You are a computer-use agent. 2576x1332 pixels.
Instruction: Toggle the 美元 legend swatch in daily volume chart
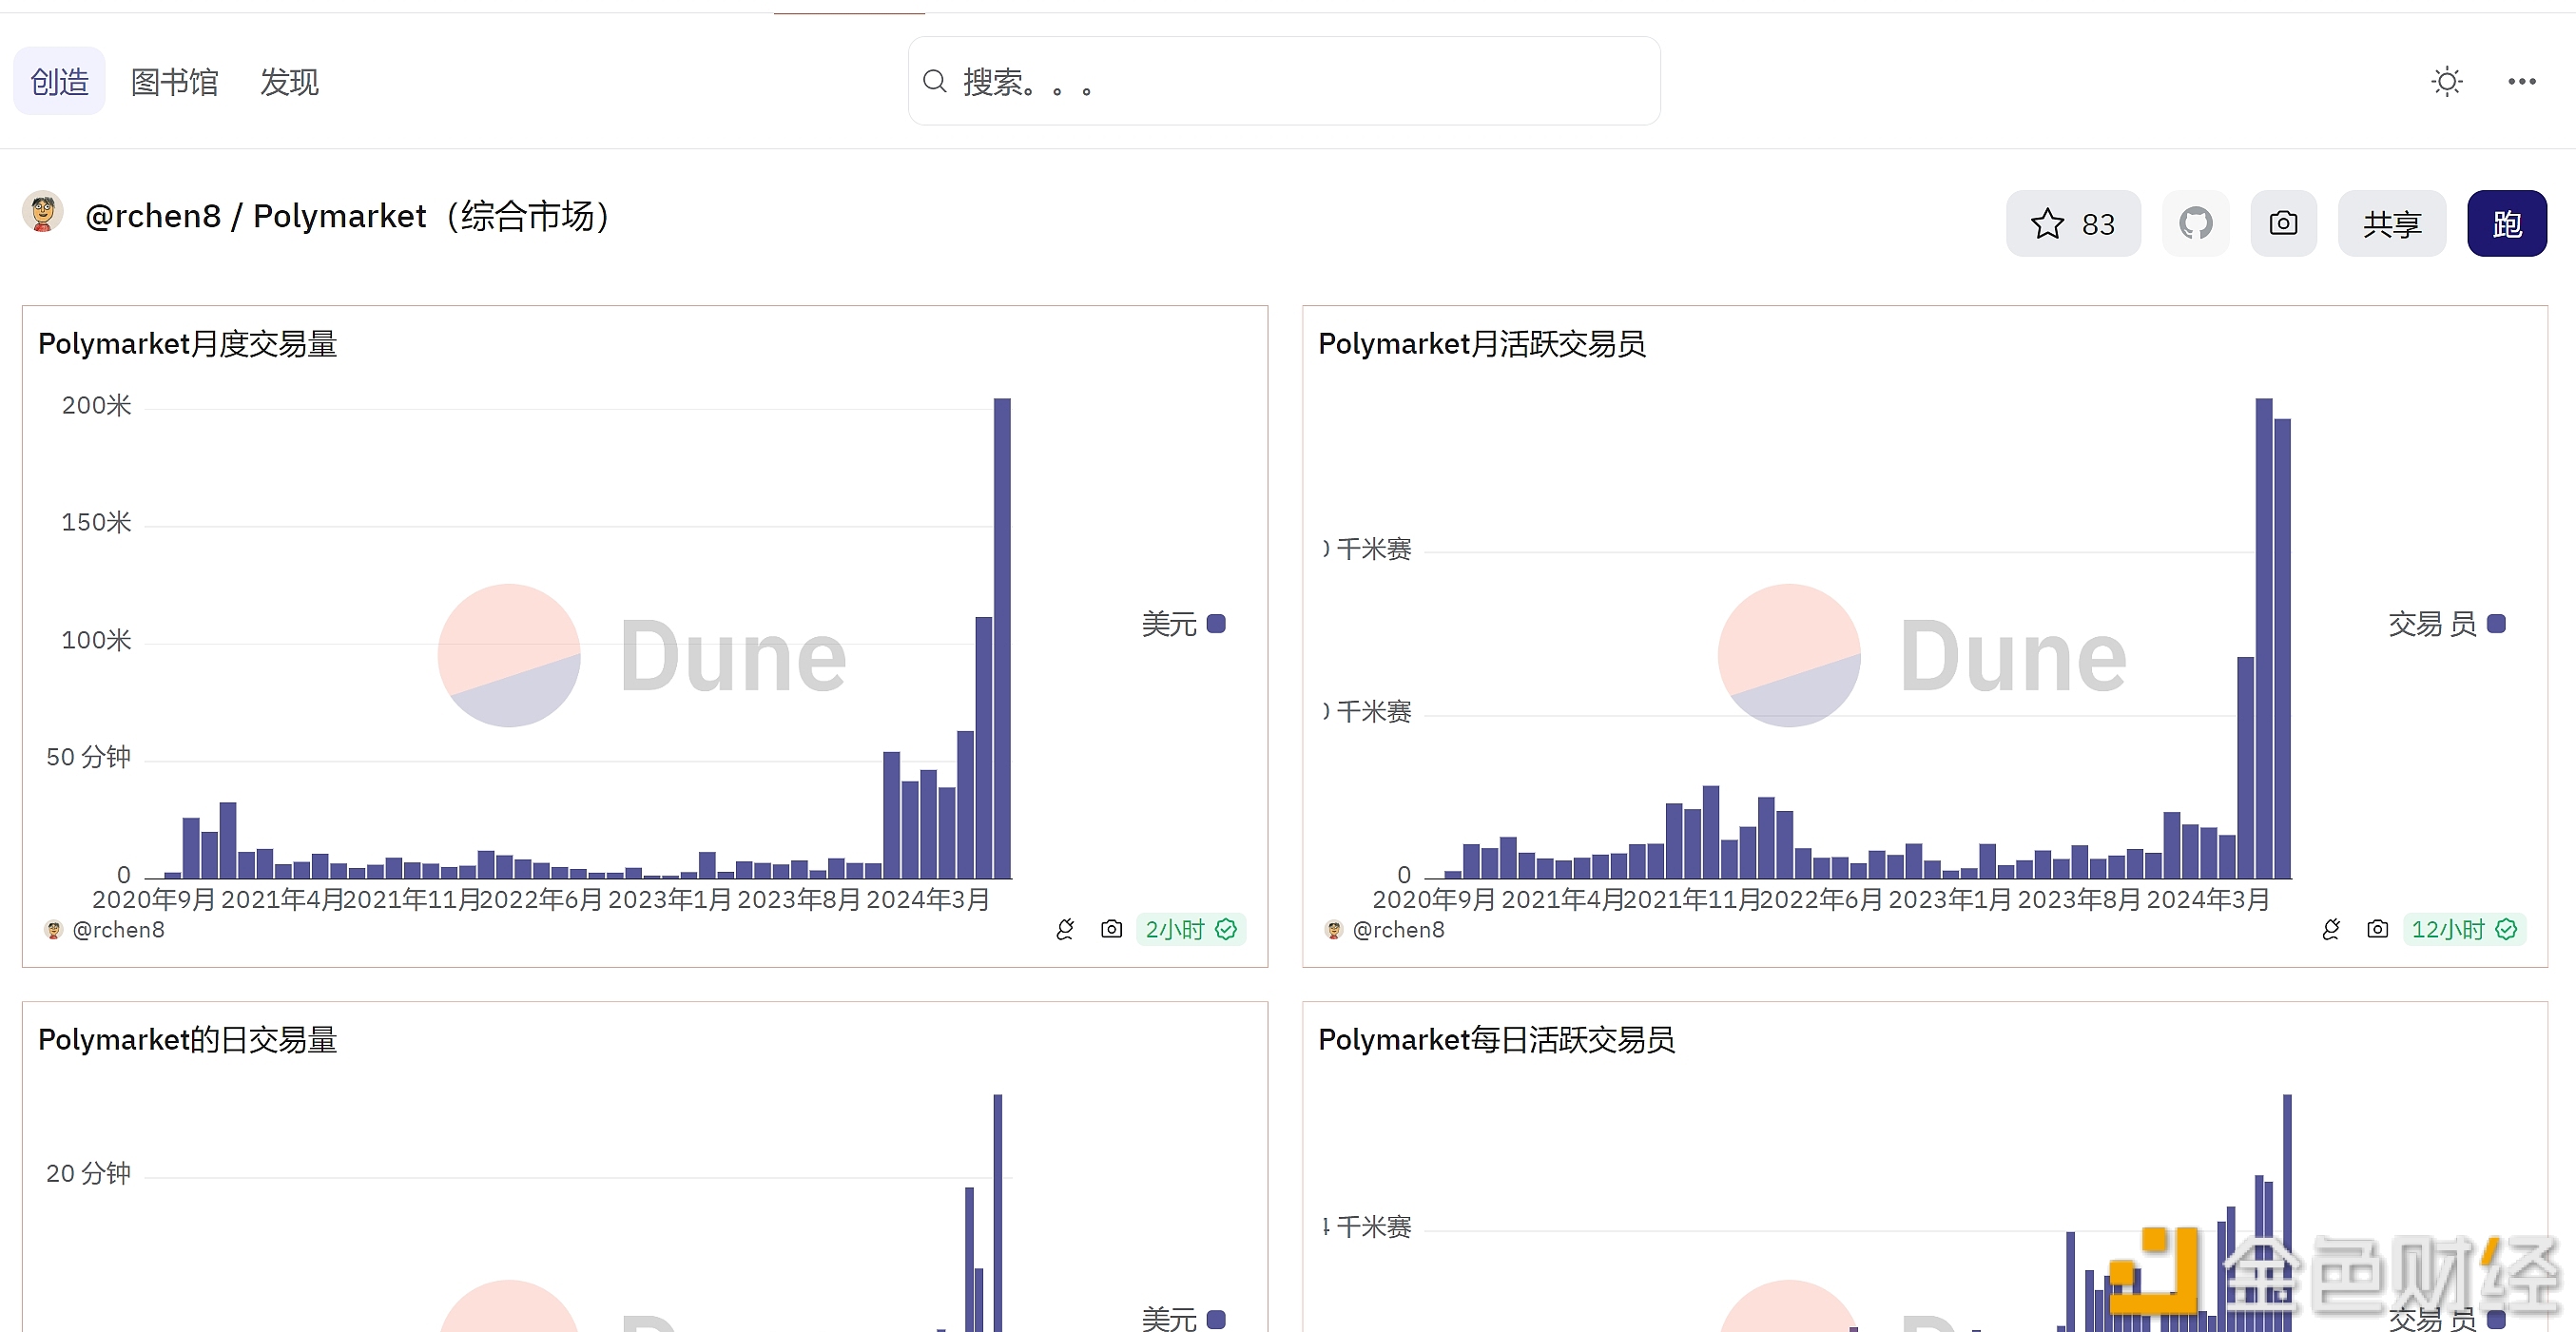click(1216, 1319)
